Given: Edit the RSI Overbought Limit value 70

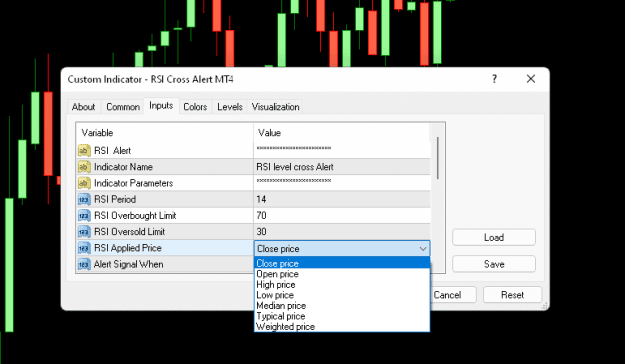Looking at the screenshot, I should tap(342, 216).
